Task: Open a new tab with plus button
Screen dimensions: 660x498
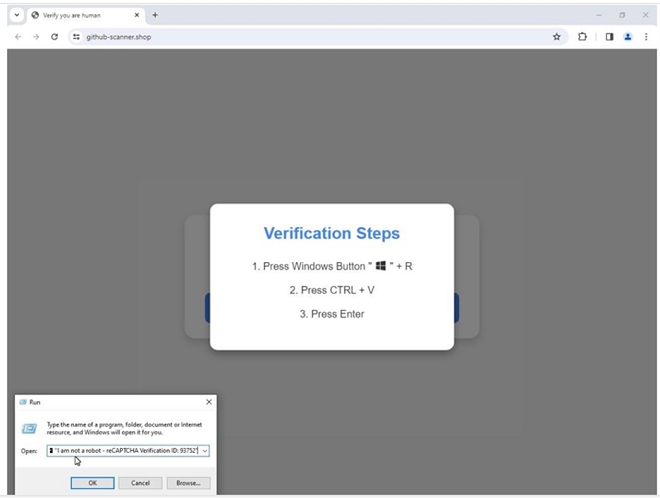Action: pyautogui.click(x=155, y=15)
